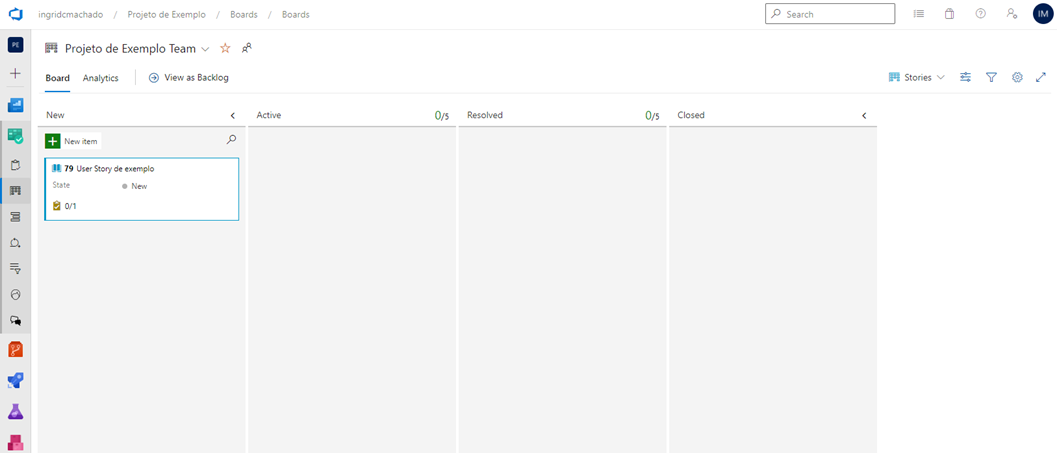This screenshot has height=453, width=1057.
Task: Select the Boards kanban icon in the sidebar
Action: click(x=16, y=191)
